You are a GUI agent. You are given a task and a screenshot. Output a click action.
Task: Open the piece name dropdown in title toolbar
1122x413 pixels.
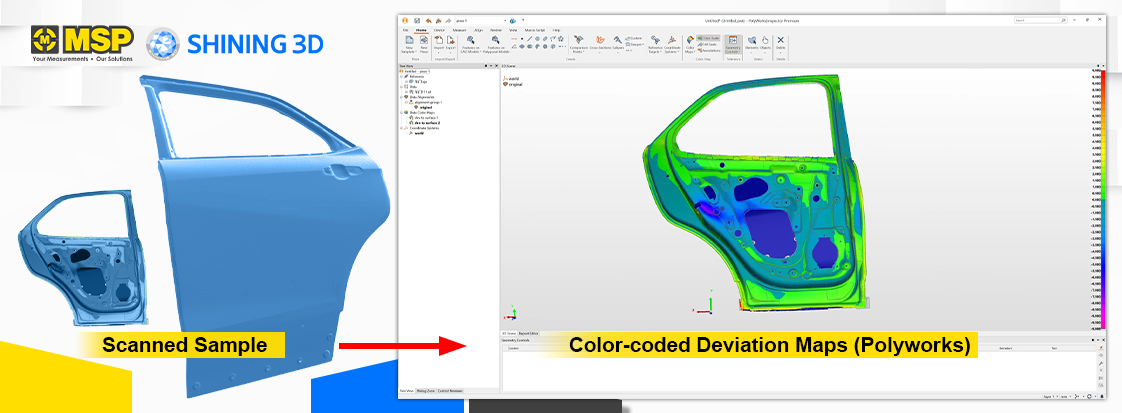(x=503, y=19)
